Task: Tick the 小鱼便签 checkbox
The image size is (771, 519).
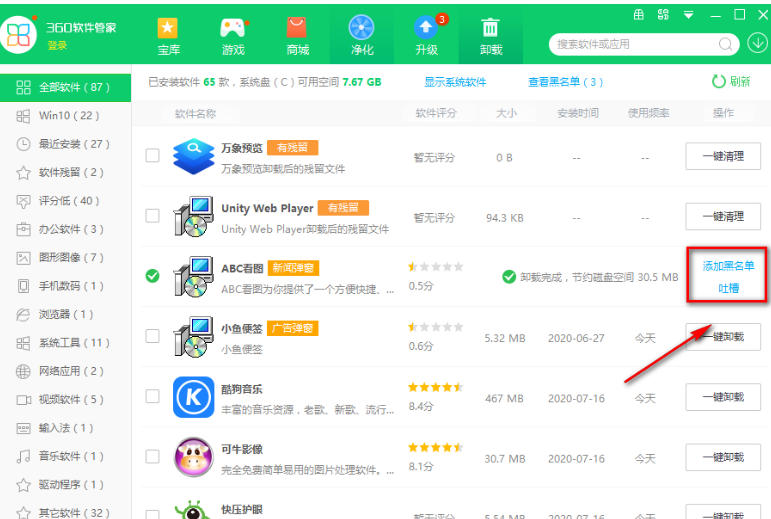Action: pyautogui.click(x=152, y=336)
